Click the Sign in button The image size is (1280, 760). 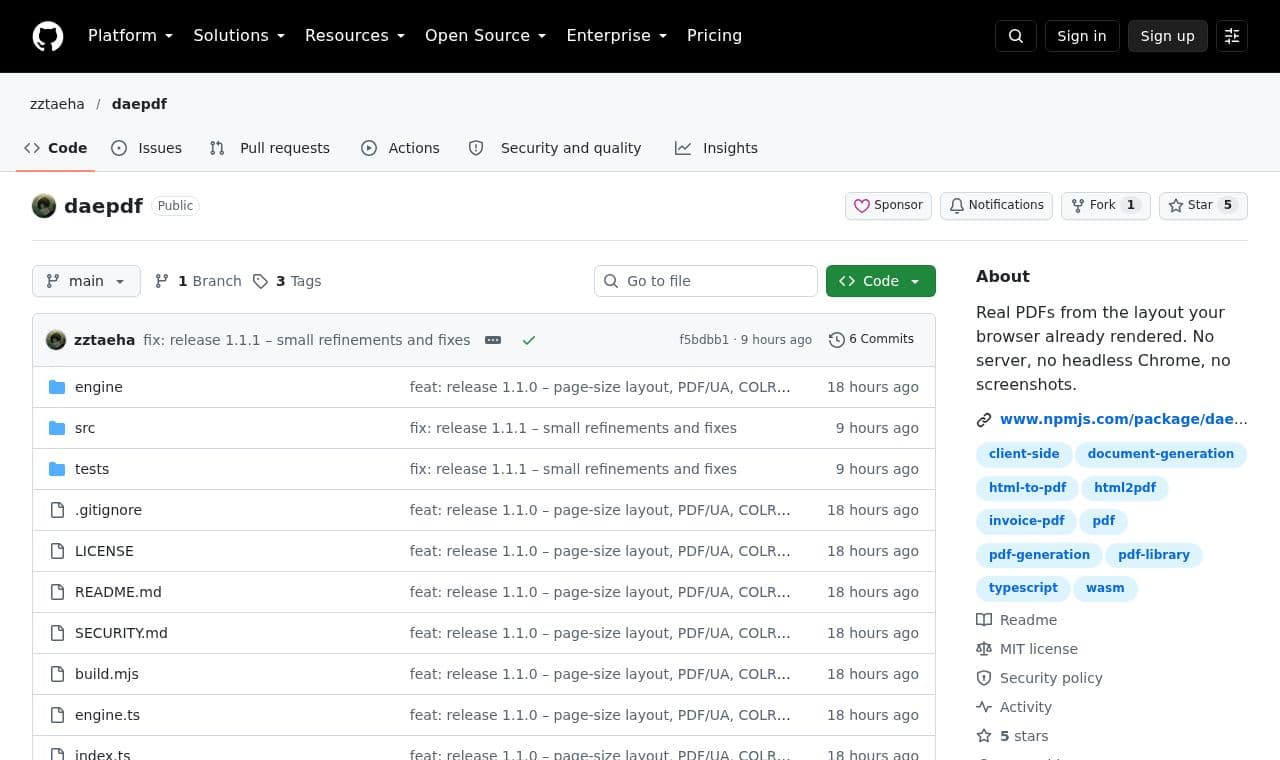pyautogui.click(x=1082, y=36)
